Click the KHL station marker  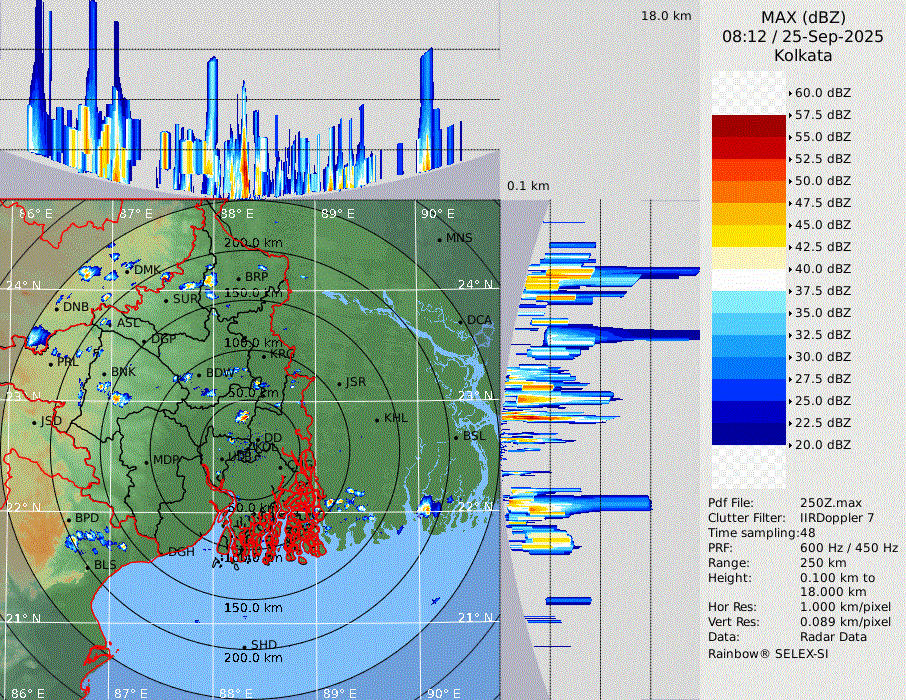point(377,419)
